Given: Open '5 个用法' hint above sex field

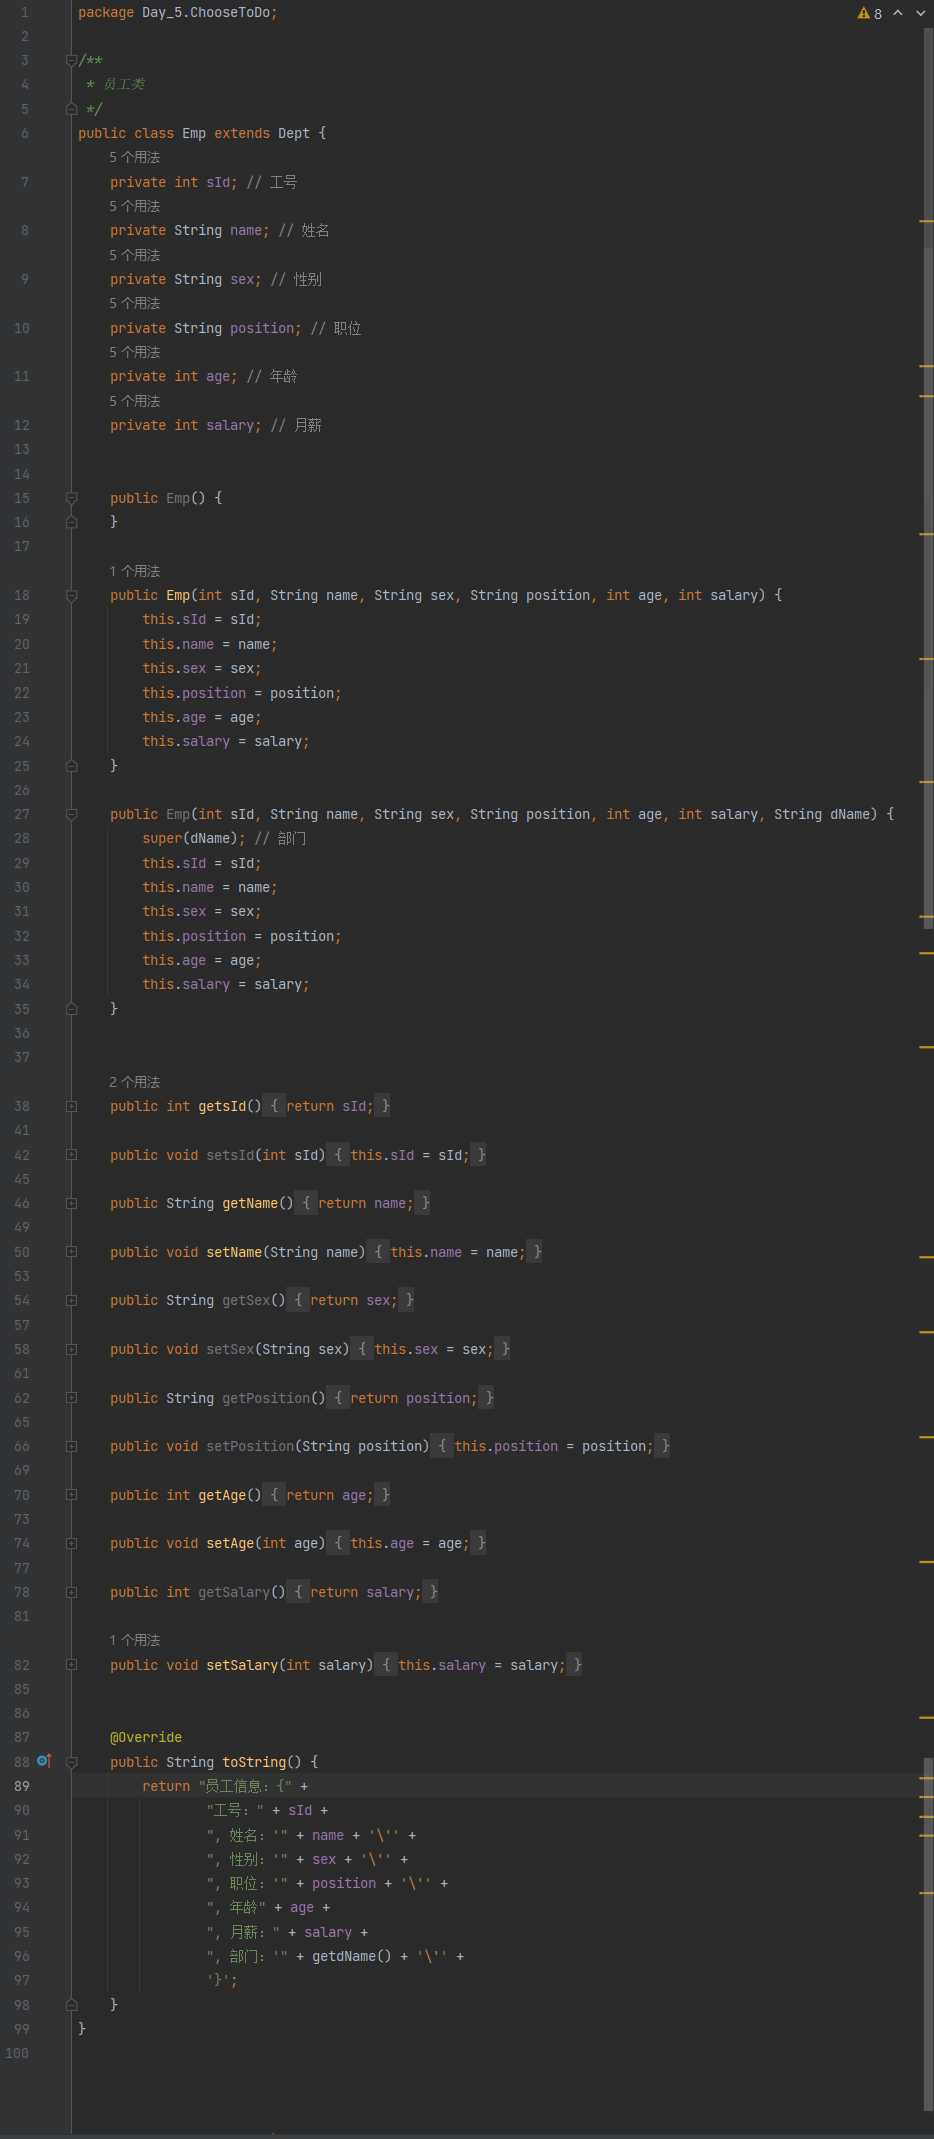Looking at the screenshot, I should click(135, 255).
